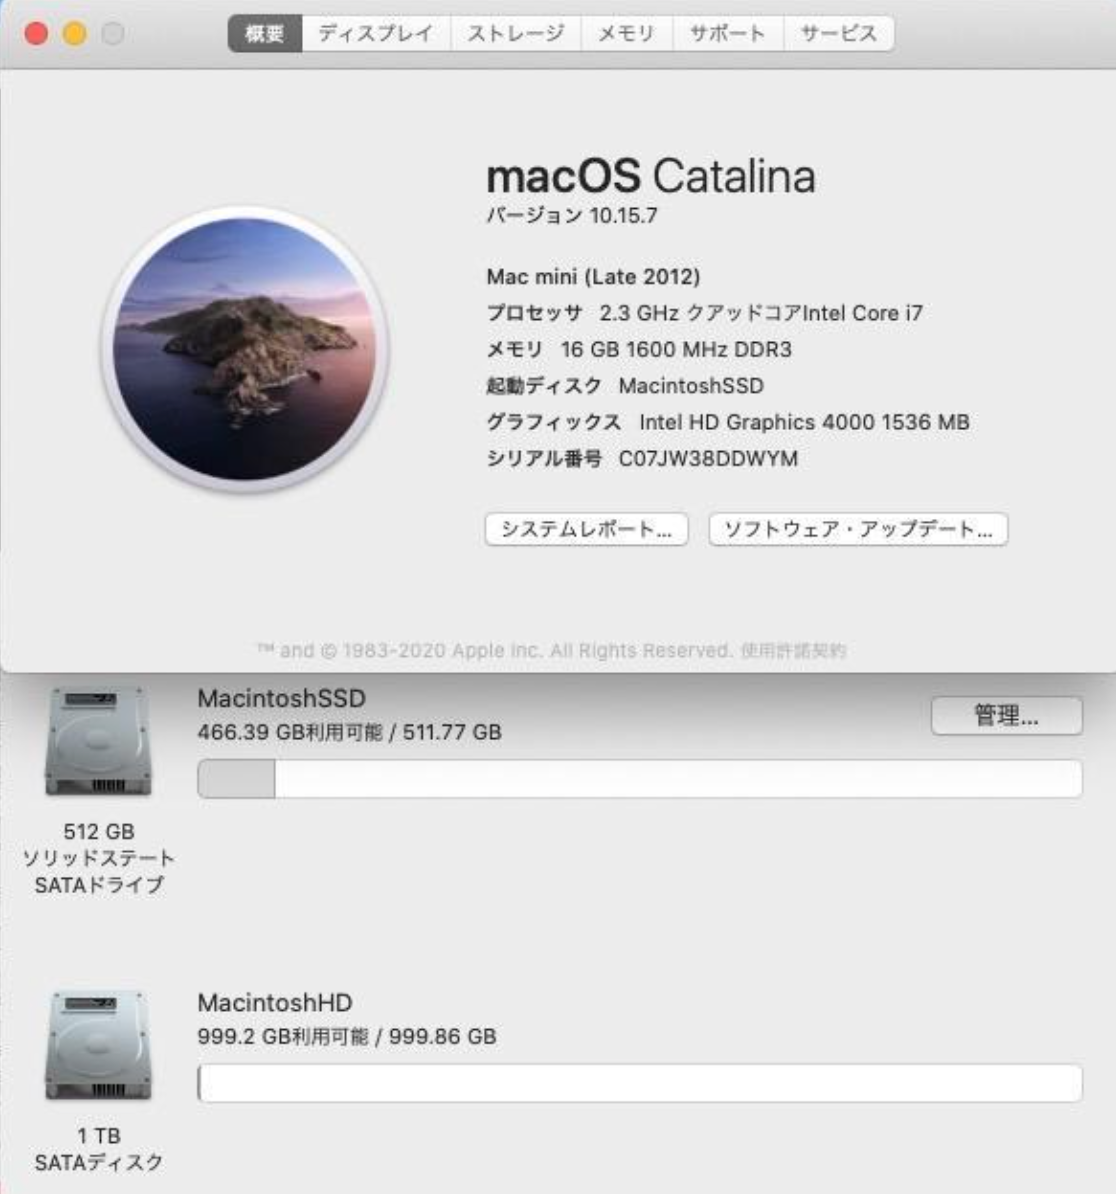The width and height of the screenshot is (1116, 1194).
Task: Click the MacintoshHD drive icon
Action: (x=98, y=1045)
